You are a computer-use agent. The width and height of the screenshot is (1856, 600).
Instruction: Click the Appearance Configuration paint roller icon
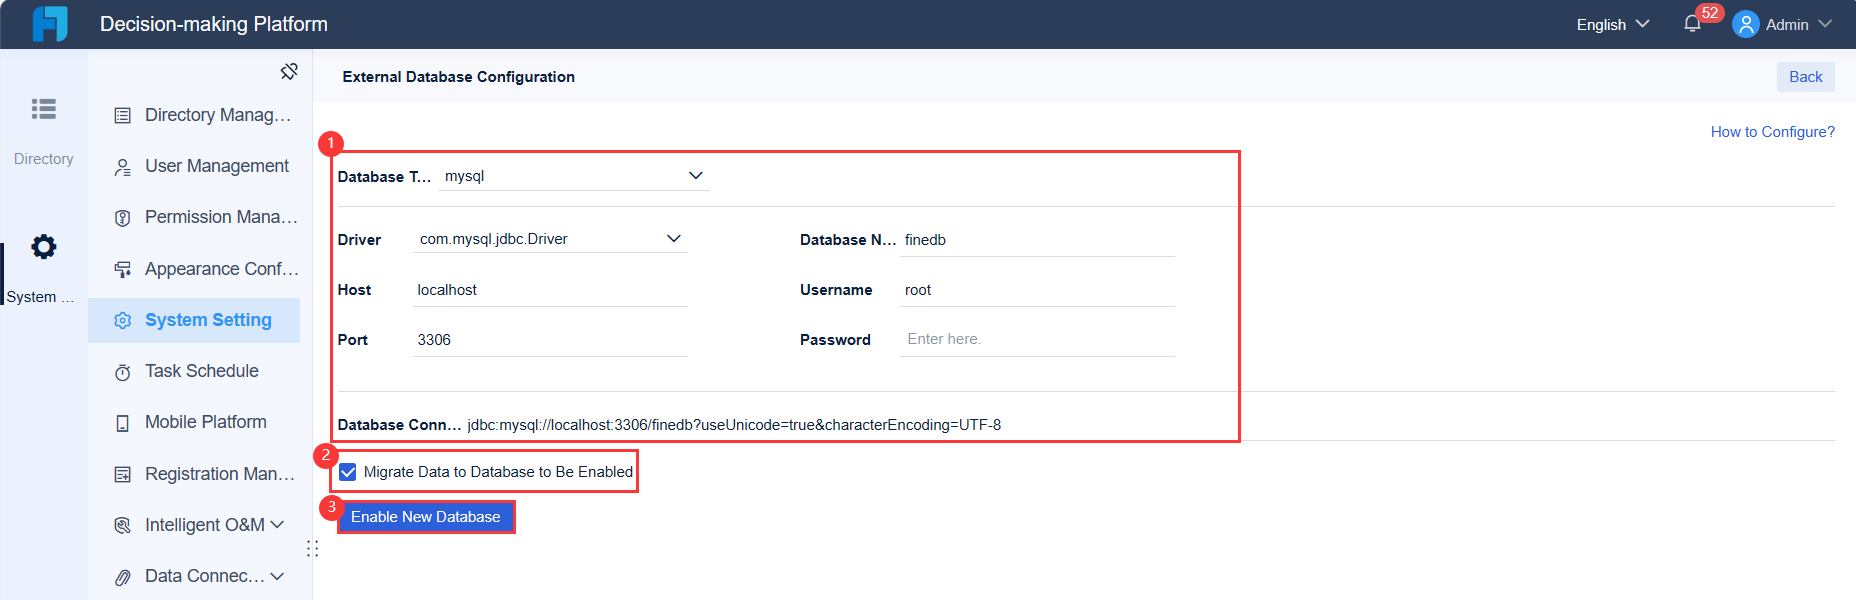pos(122,270)
